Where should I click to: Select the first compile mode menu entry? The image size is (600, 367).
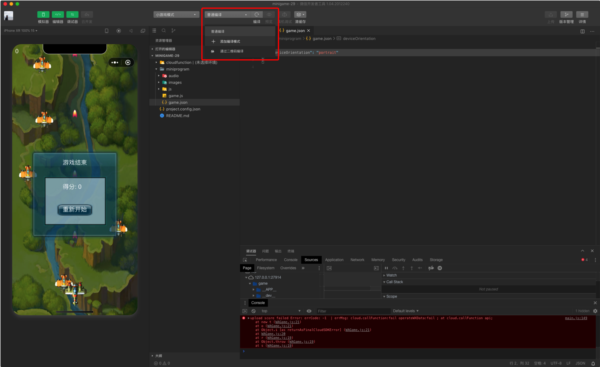(x=240, y=31)
